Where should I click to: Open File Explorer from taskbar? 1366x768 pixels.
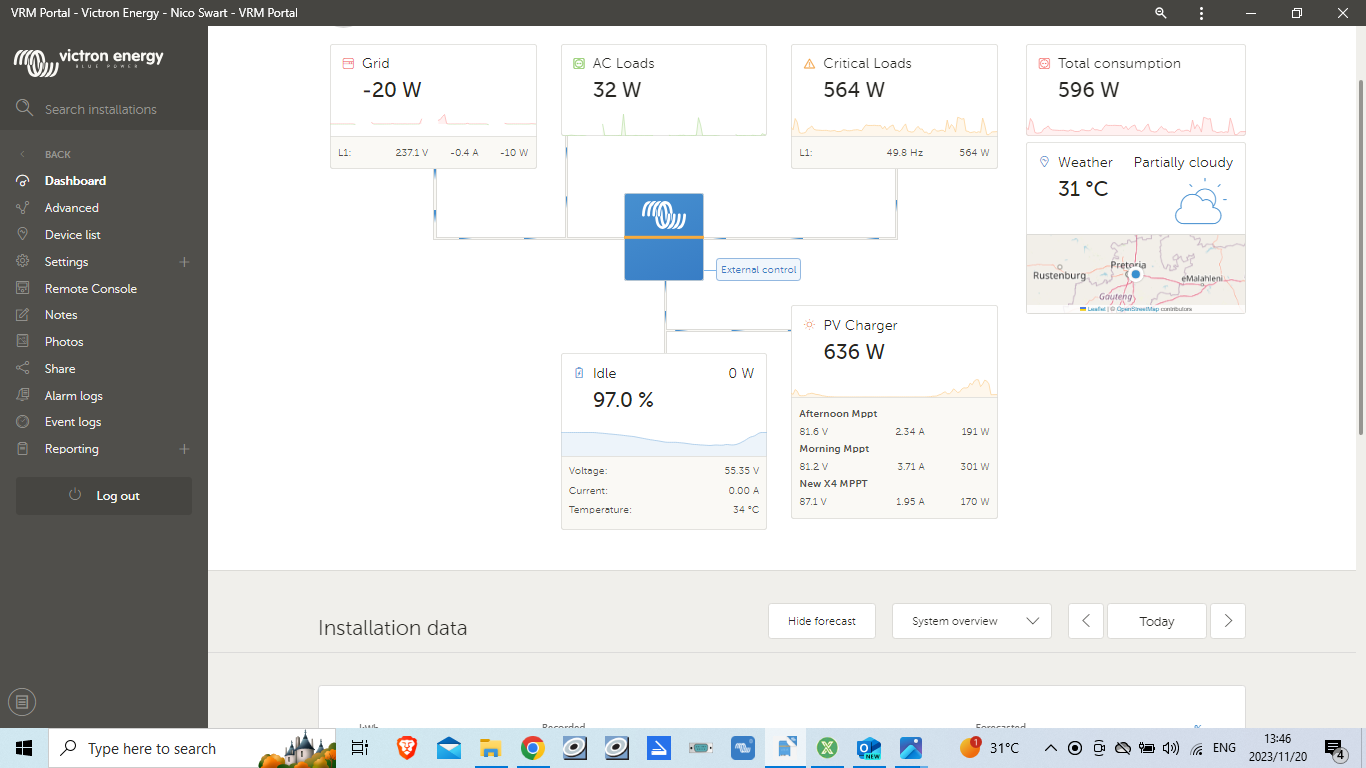tap(490, 748)
